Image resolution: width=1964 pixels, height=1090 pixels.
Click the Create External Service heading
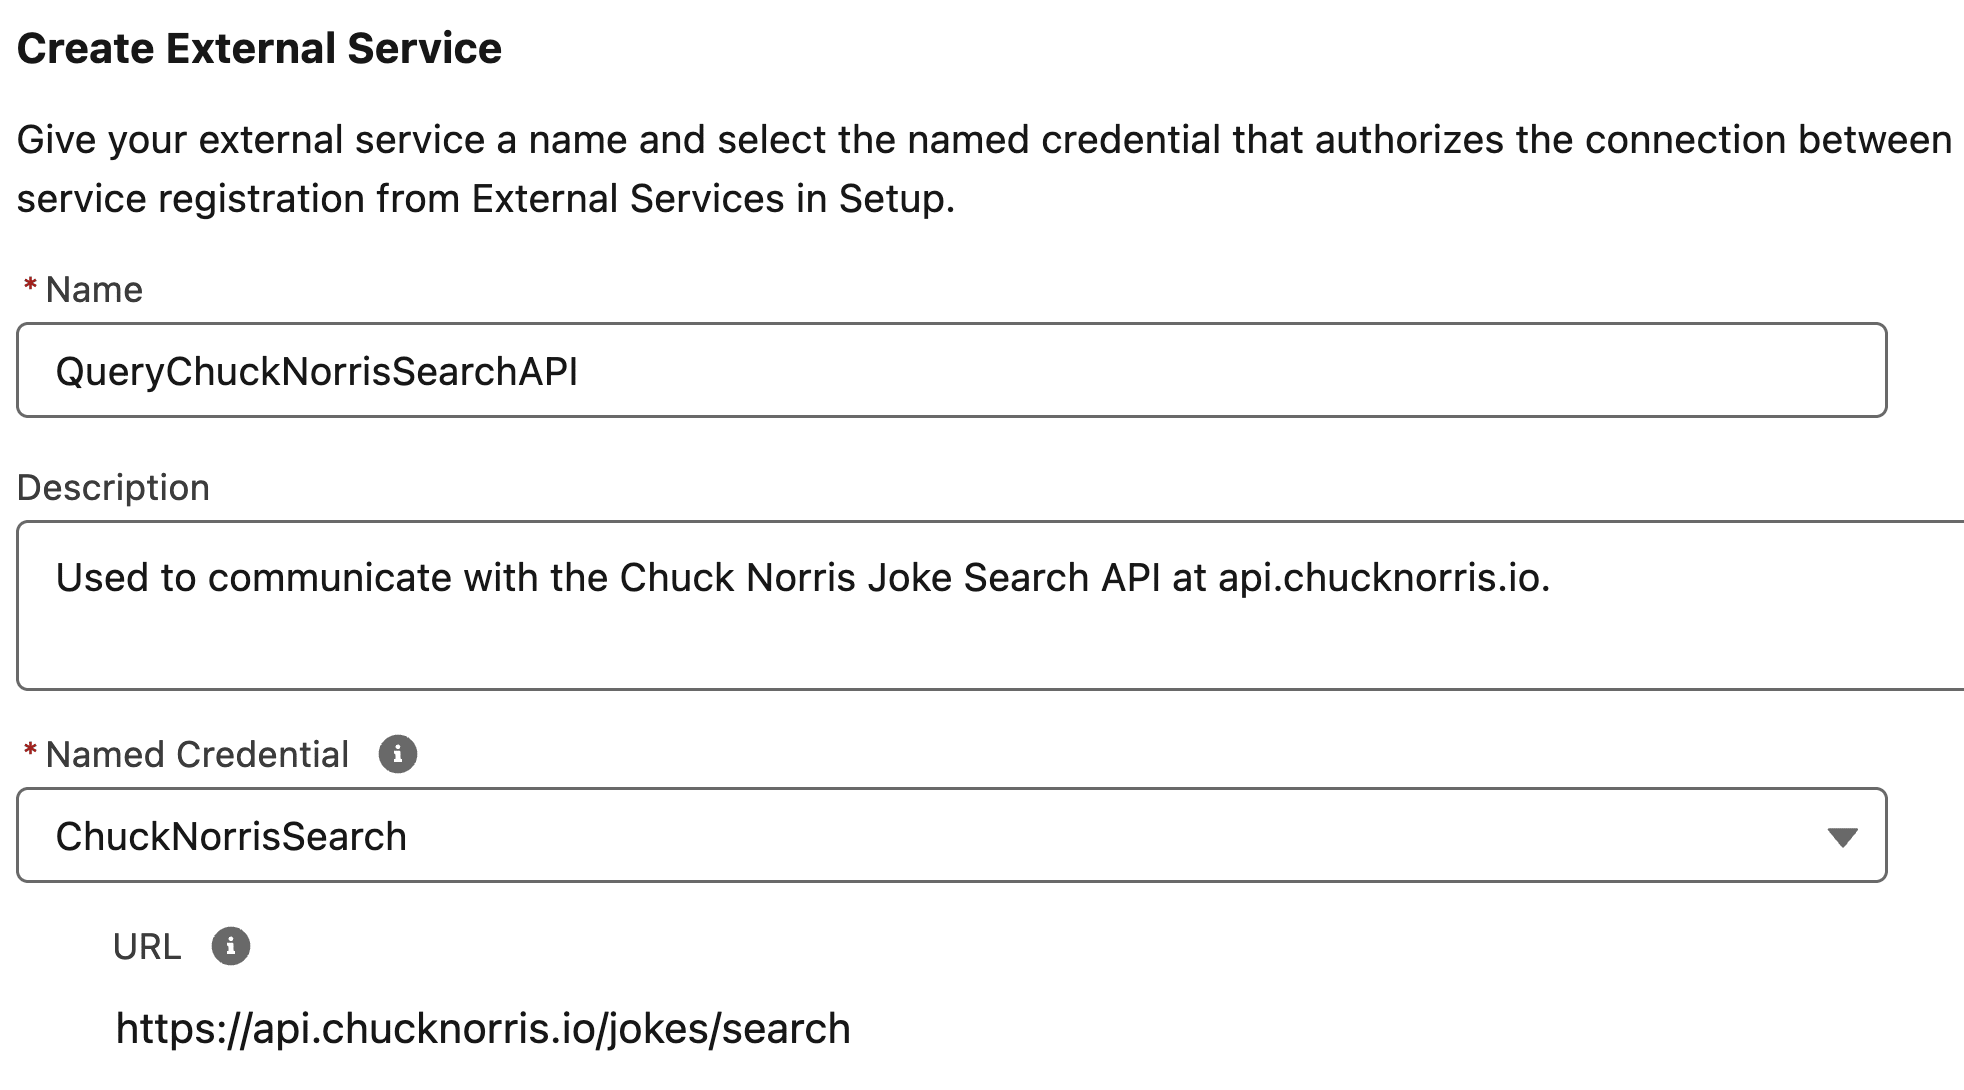pos(259,48)
